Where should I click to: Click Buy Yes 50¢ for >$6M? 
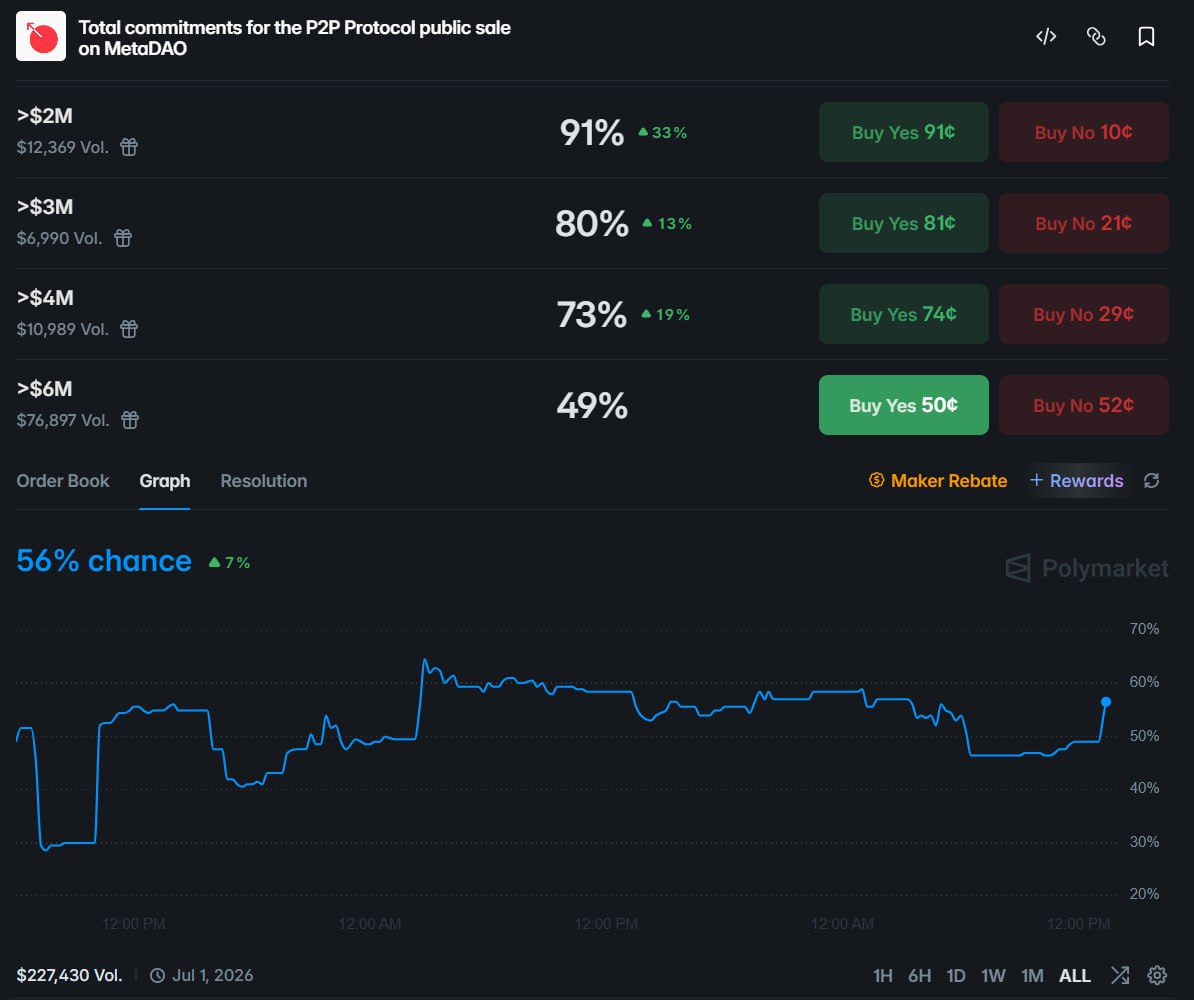pos(903,405)
